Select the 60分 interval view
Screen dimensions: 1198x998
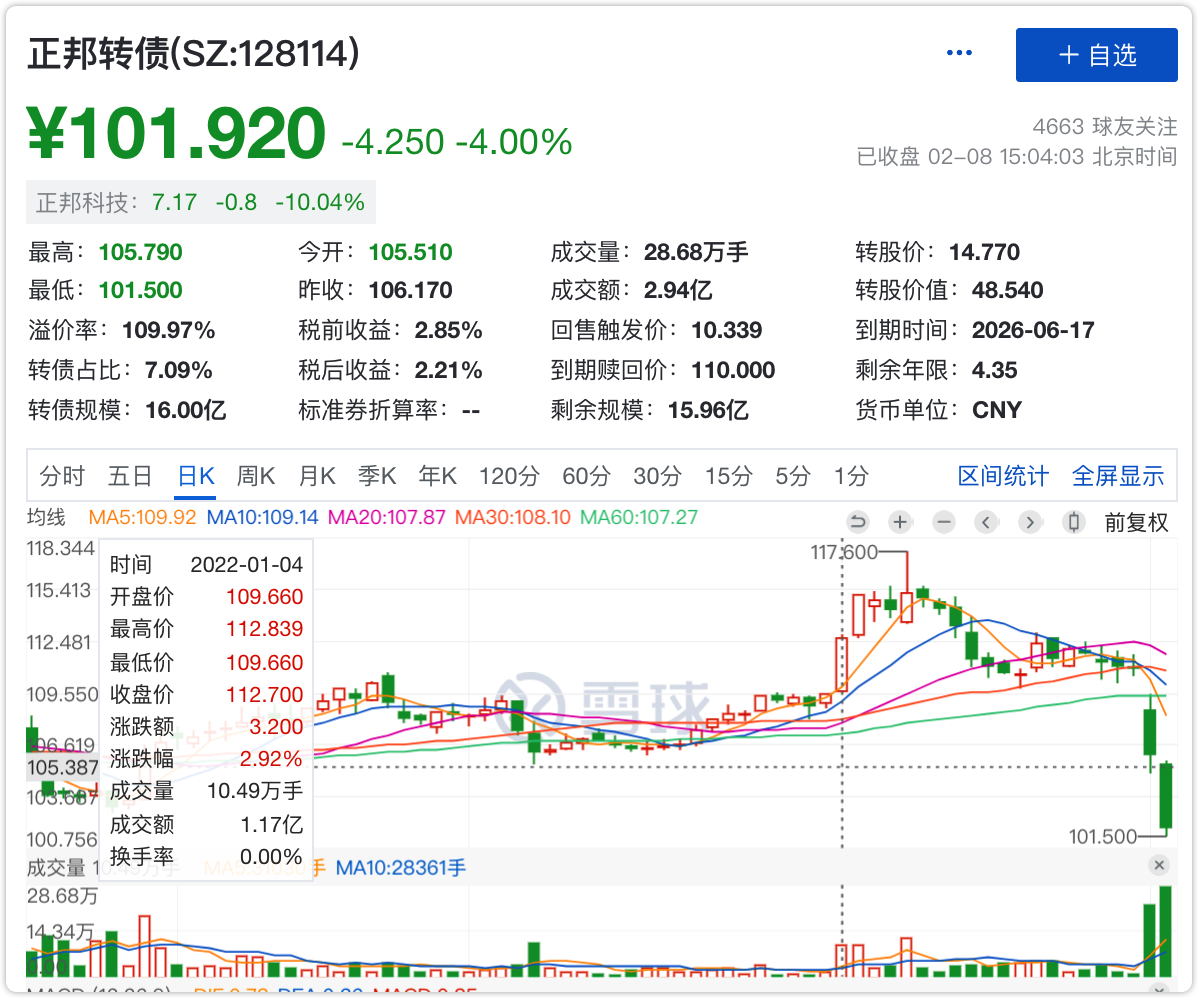click(x=586, y=477)
